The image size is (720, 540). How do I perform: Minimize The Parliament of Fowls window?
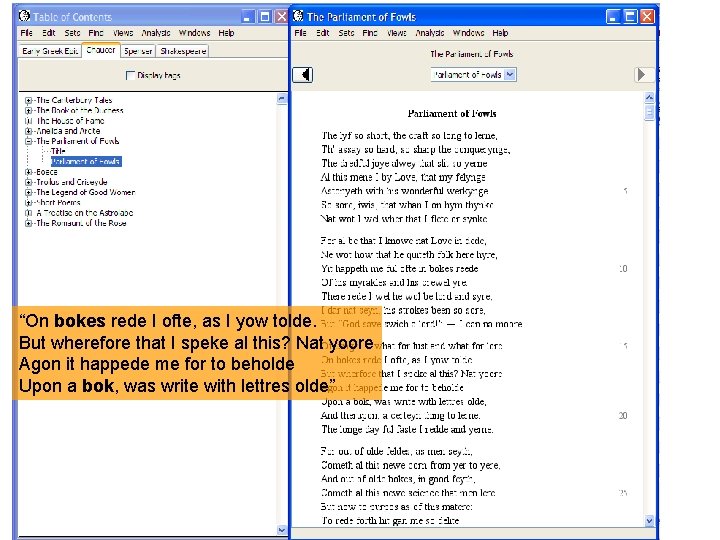[x=613, y=17]
